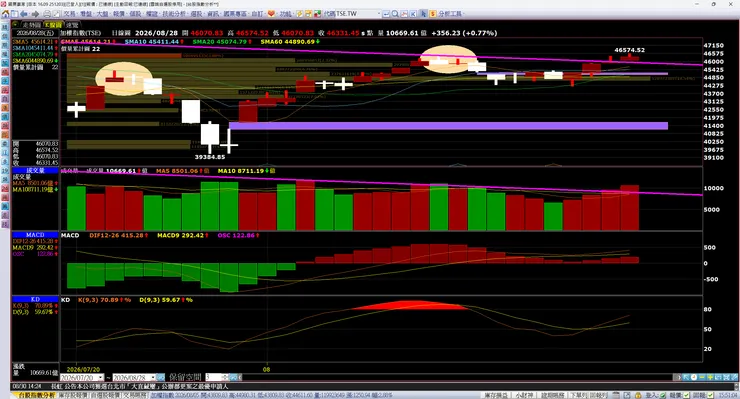Expand the TSE.TW symbol code dropdown

(378, 14)
